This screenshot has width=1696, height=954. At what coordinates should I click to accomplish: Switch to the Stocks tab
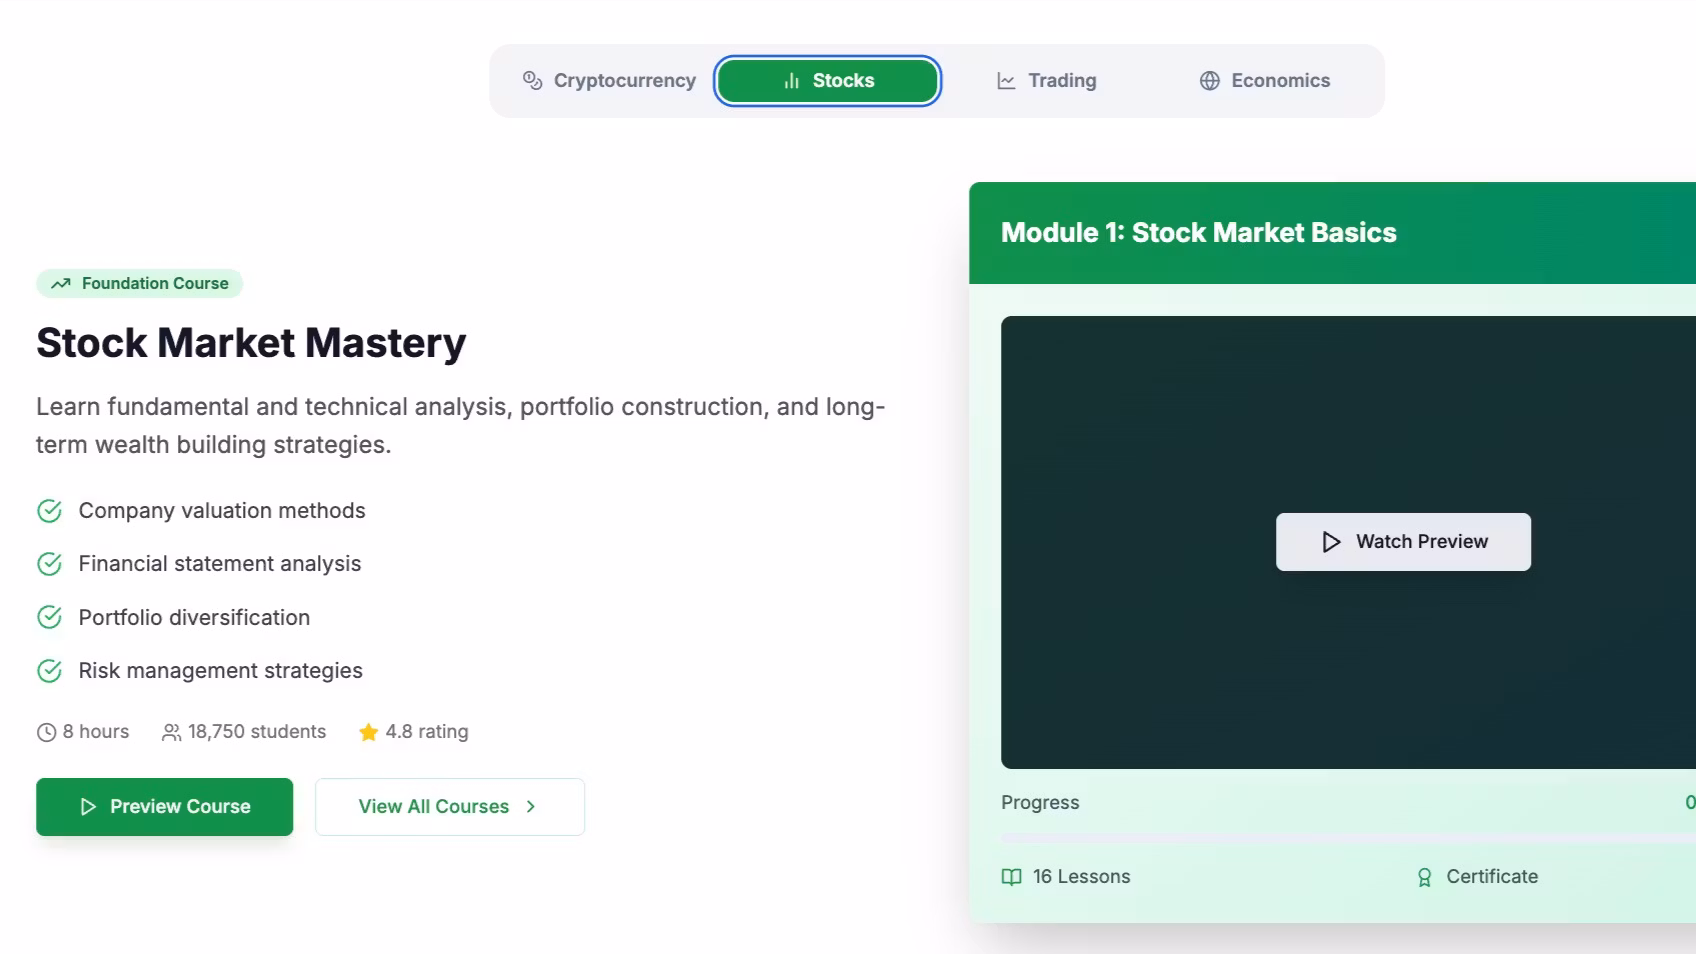point(827,81)
